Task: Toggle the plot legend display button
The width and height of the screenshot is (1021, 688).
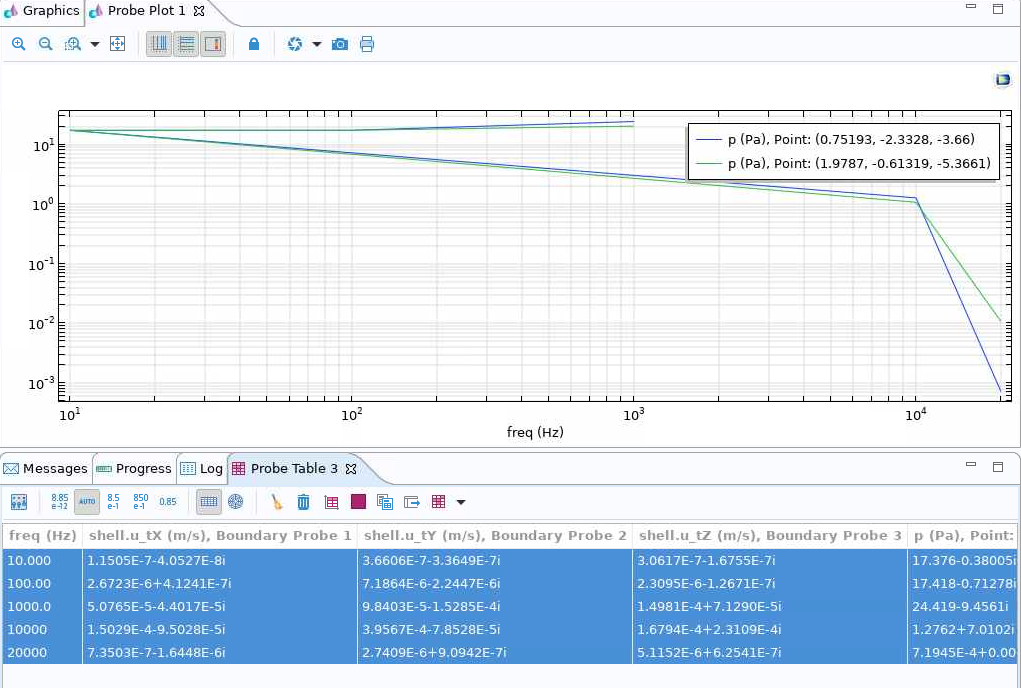Action: 212,44
